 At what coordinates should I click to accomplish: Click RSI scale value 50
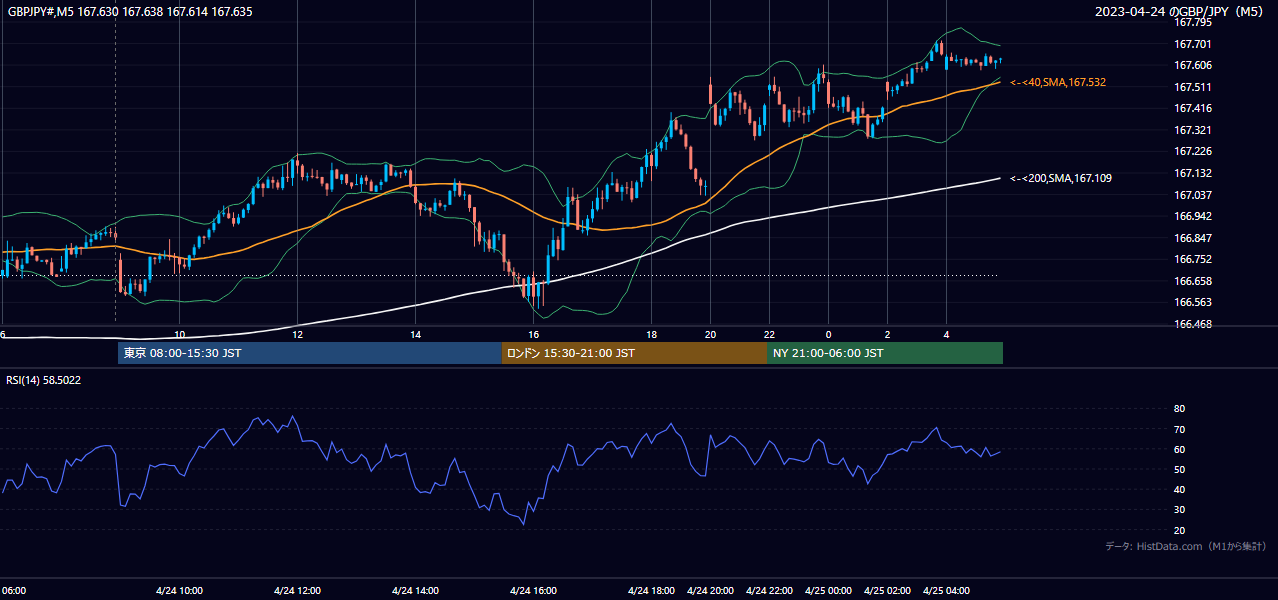(x=1179, y=469)
